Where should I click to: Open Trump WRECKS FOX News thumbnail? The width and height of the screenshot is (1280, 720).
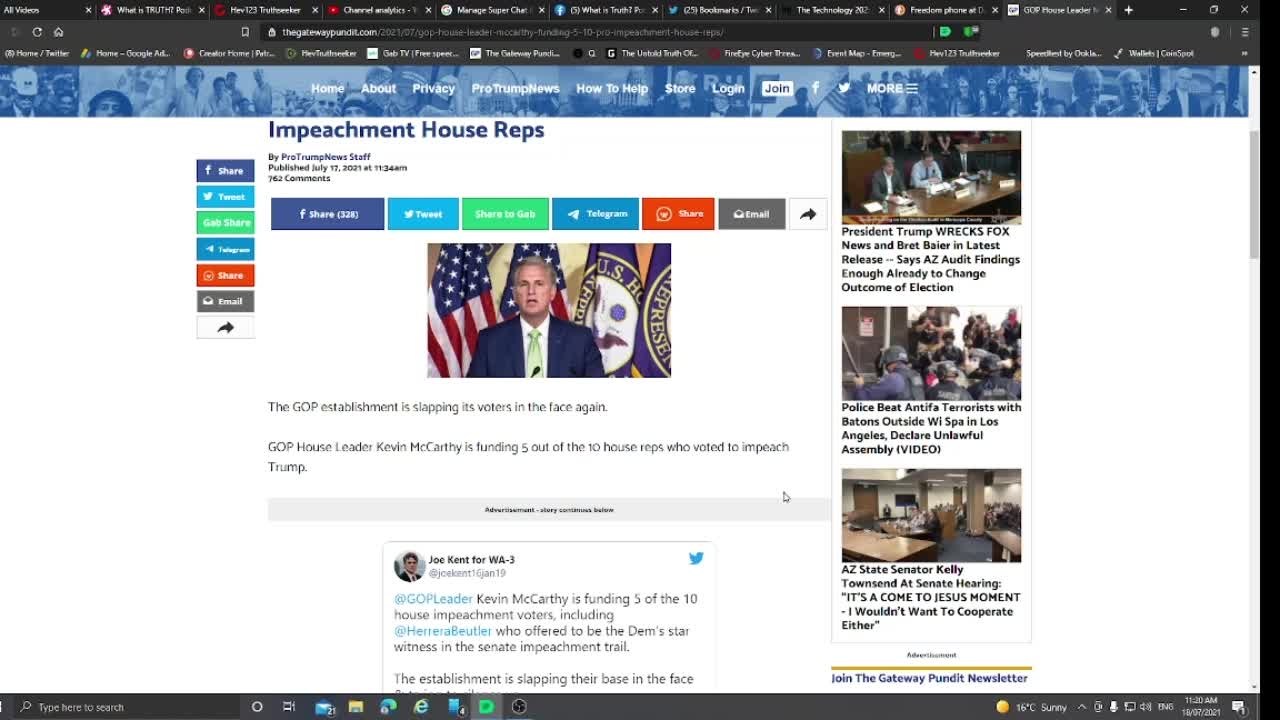931,177
